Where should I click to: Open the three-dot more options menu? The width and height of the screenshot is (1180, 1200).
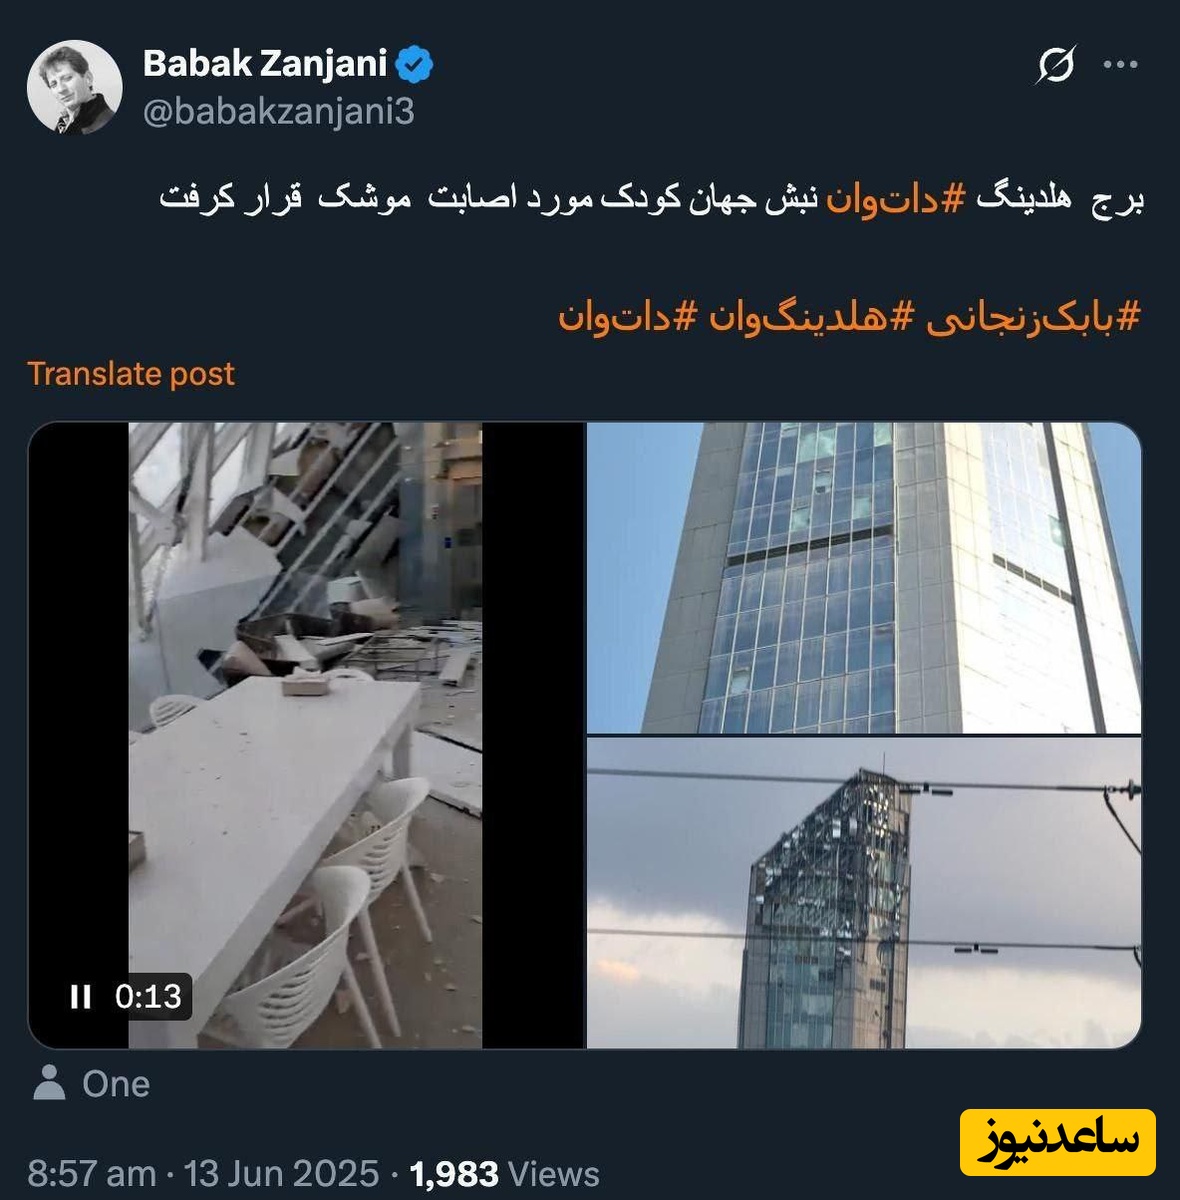click(1120, 65)
